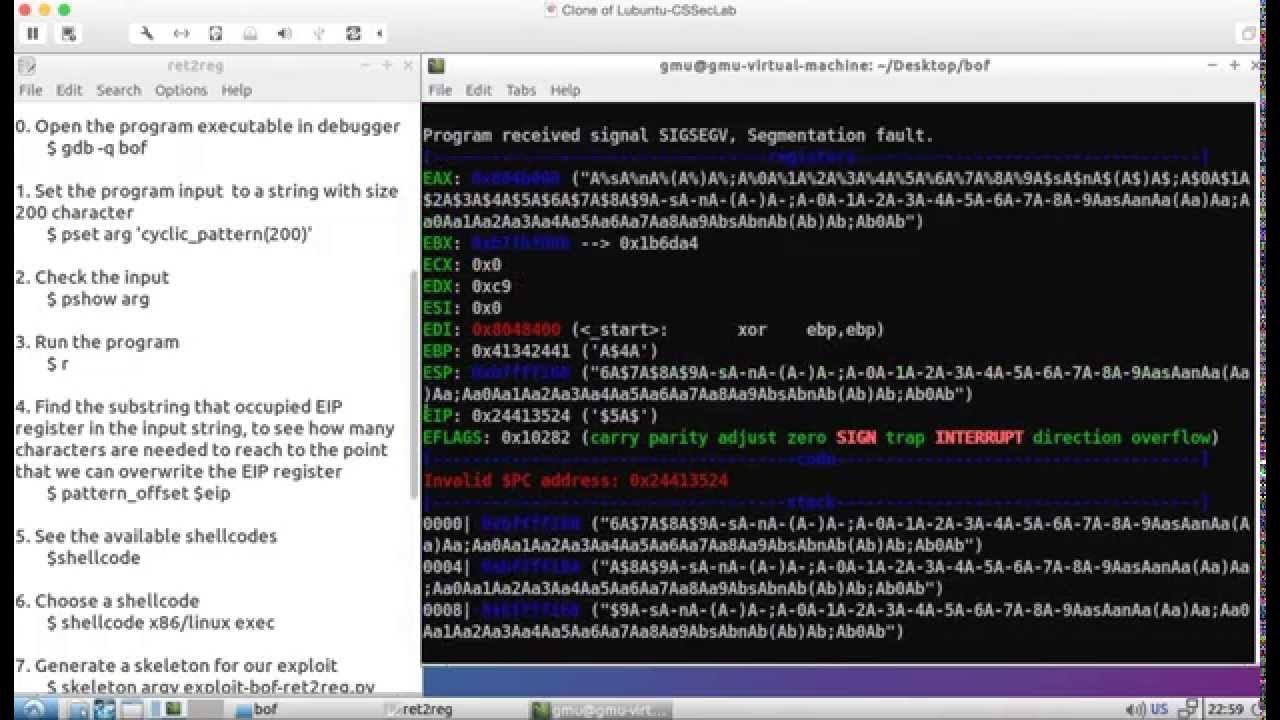Minimize the terminal window
The width and height of the screenshot is (1280, 720).
coord(1213,66)
